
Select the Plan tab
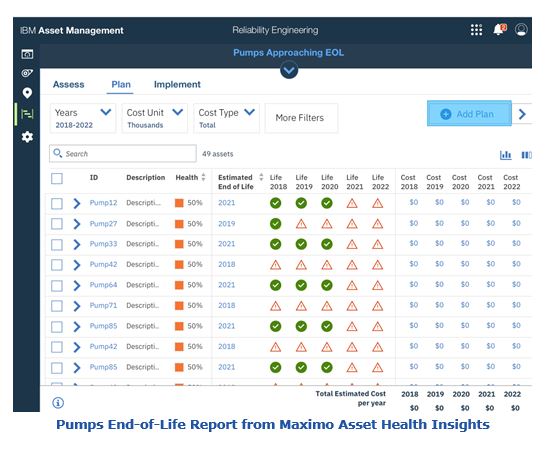point(121,84)
